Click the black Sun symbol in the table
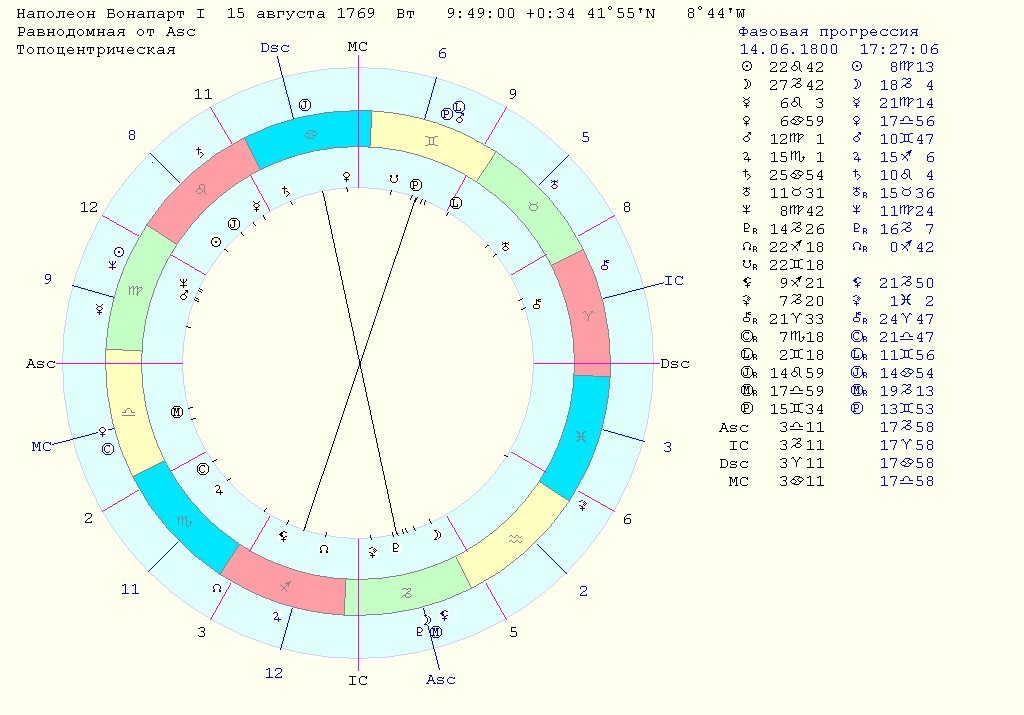The width and height of the screenshot is (1024, 715). point(747,67)
